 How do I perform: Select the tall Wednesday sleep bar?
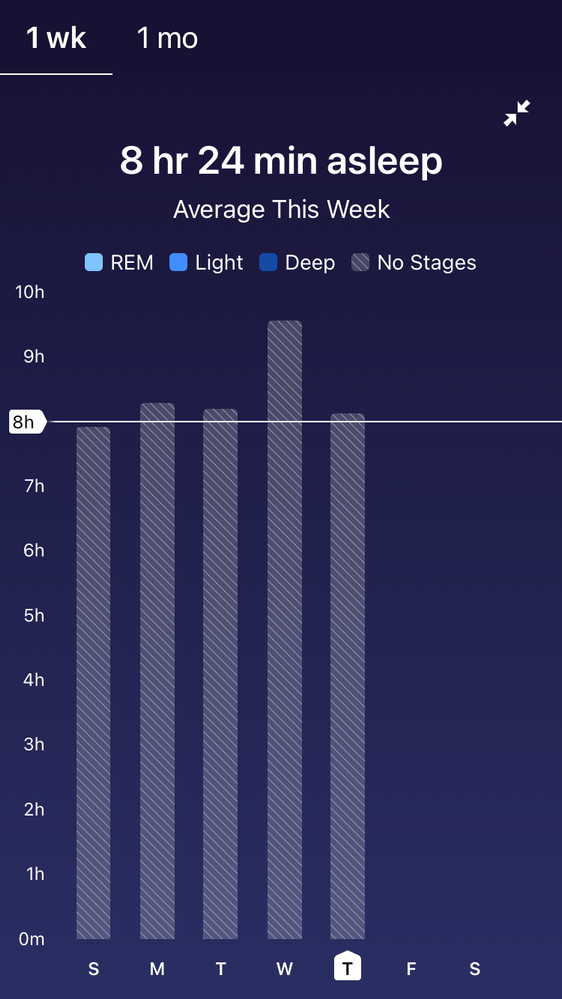[x=284, y=629]
